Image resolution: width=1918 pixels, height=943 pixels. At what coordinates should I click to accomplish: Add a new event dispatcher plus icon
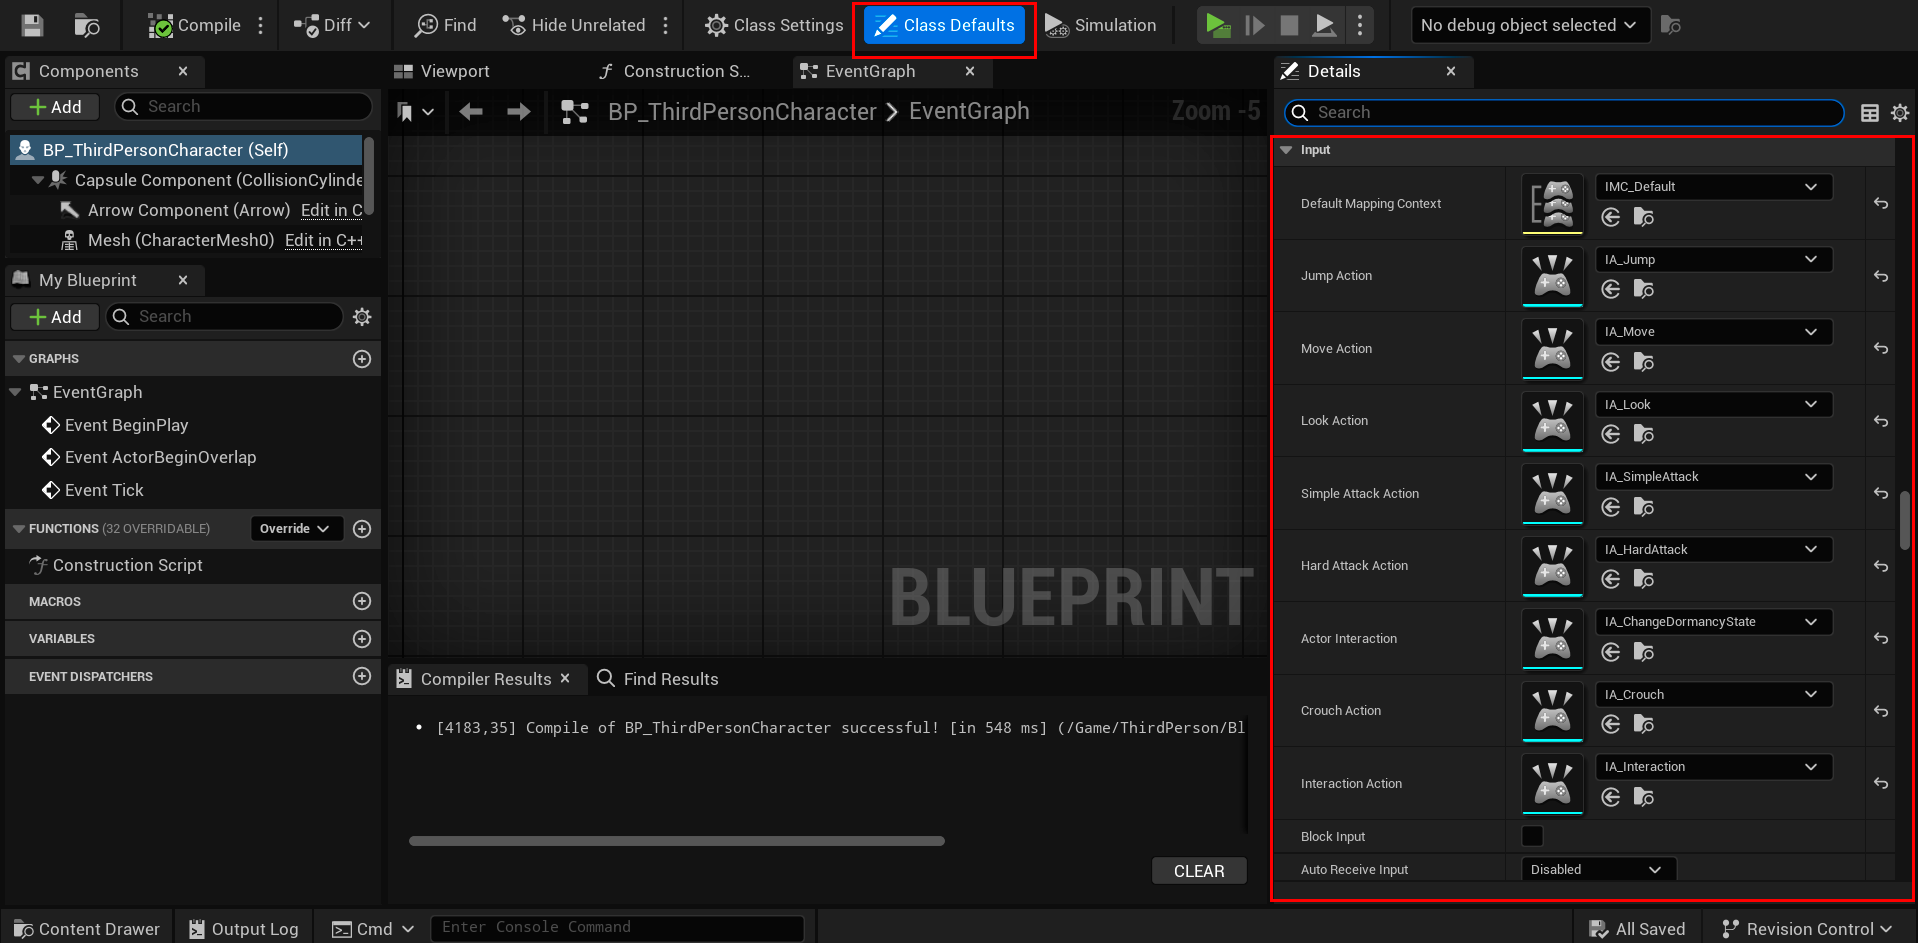(x=362, y=677)
